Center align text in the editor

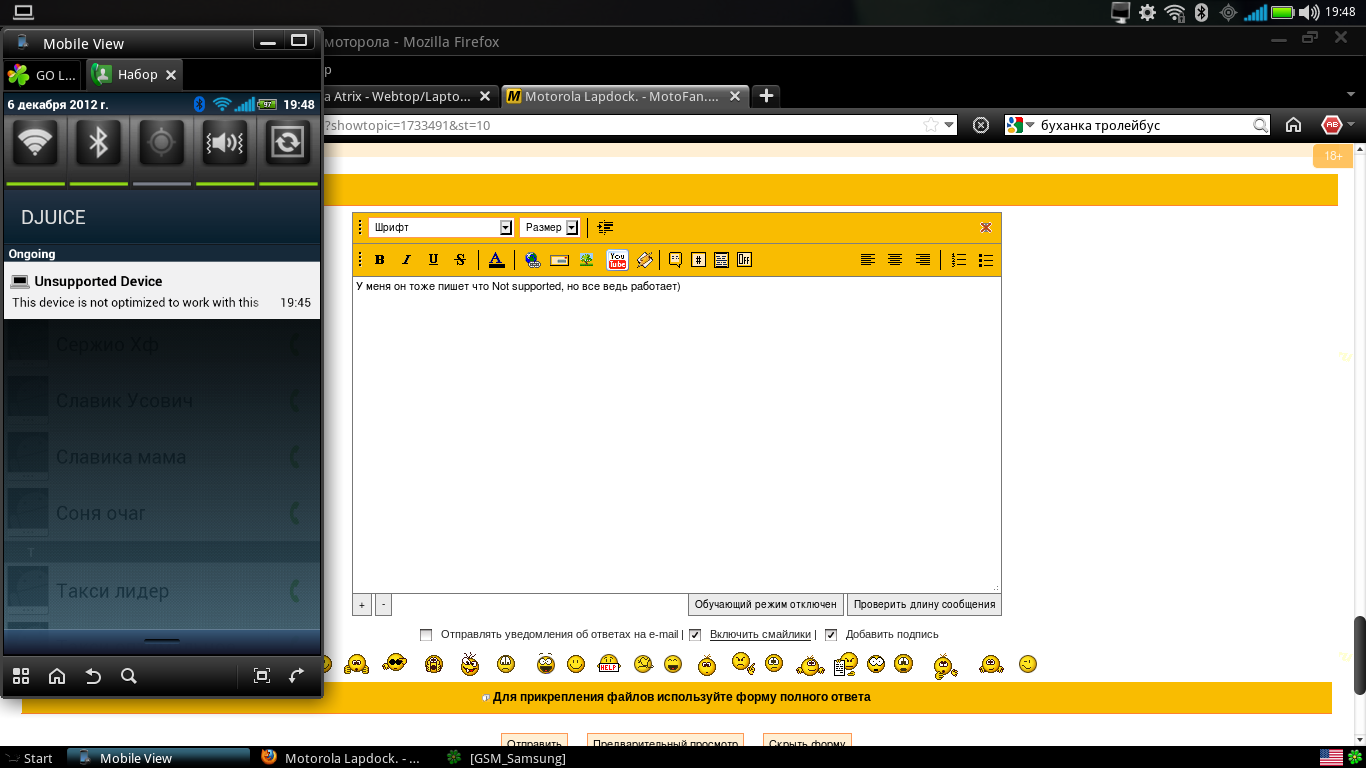[x=895, y=260]
